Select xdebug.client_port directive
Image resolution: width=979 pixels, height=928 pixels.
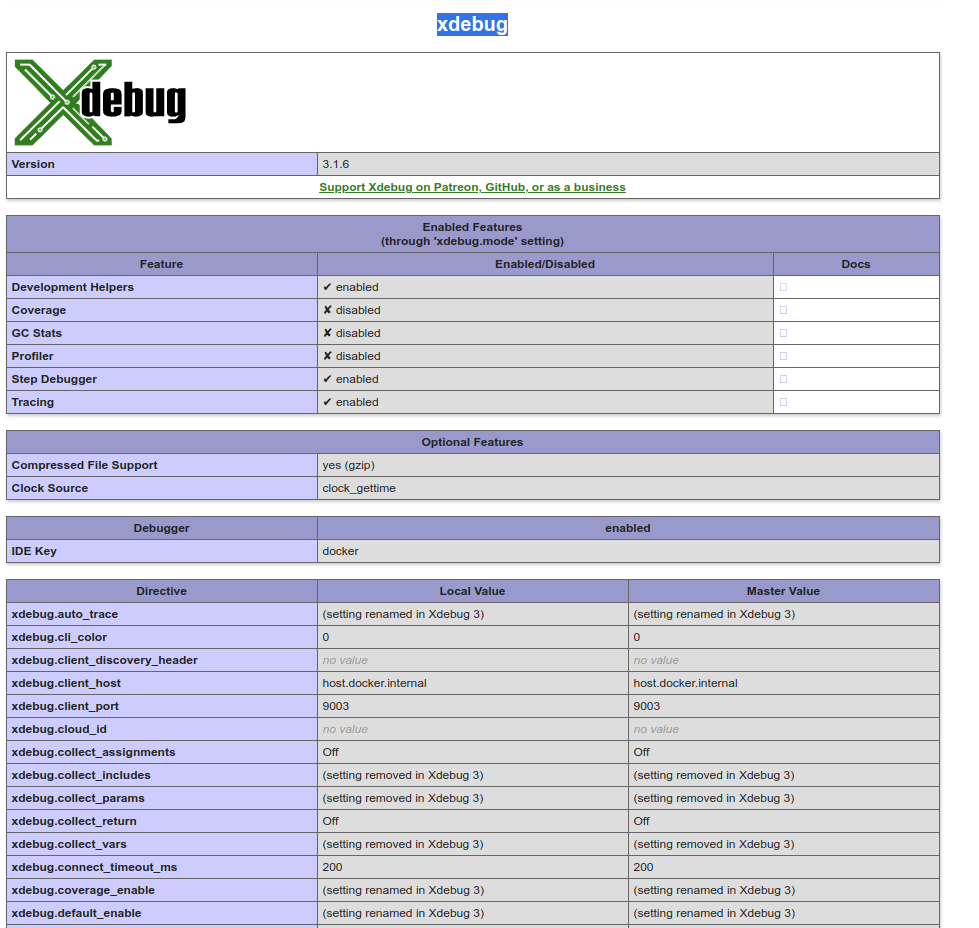pos(65,706)
